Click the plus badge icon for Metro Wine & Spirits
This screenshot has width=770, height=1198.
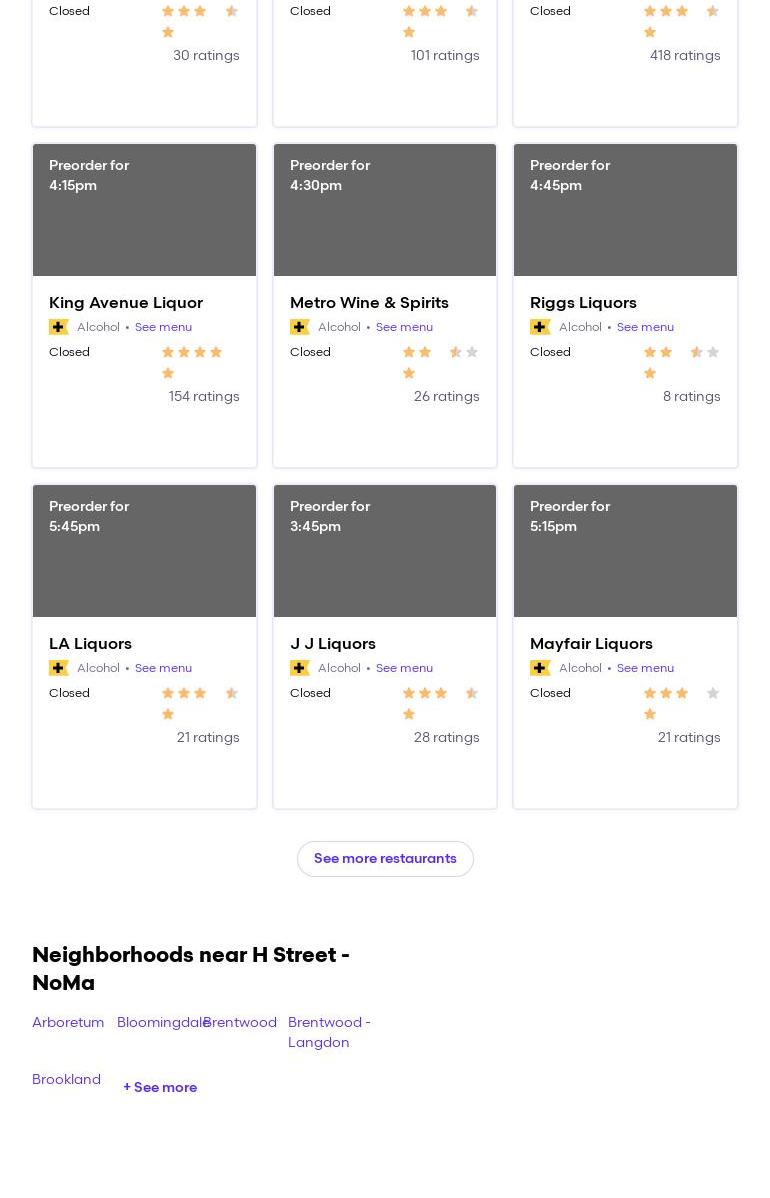pyautogui.click(x=300, y=327)
